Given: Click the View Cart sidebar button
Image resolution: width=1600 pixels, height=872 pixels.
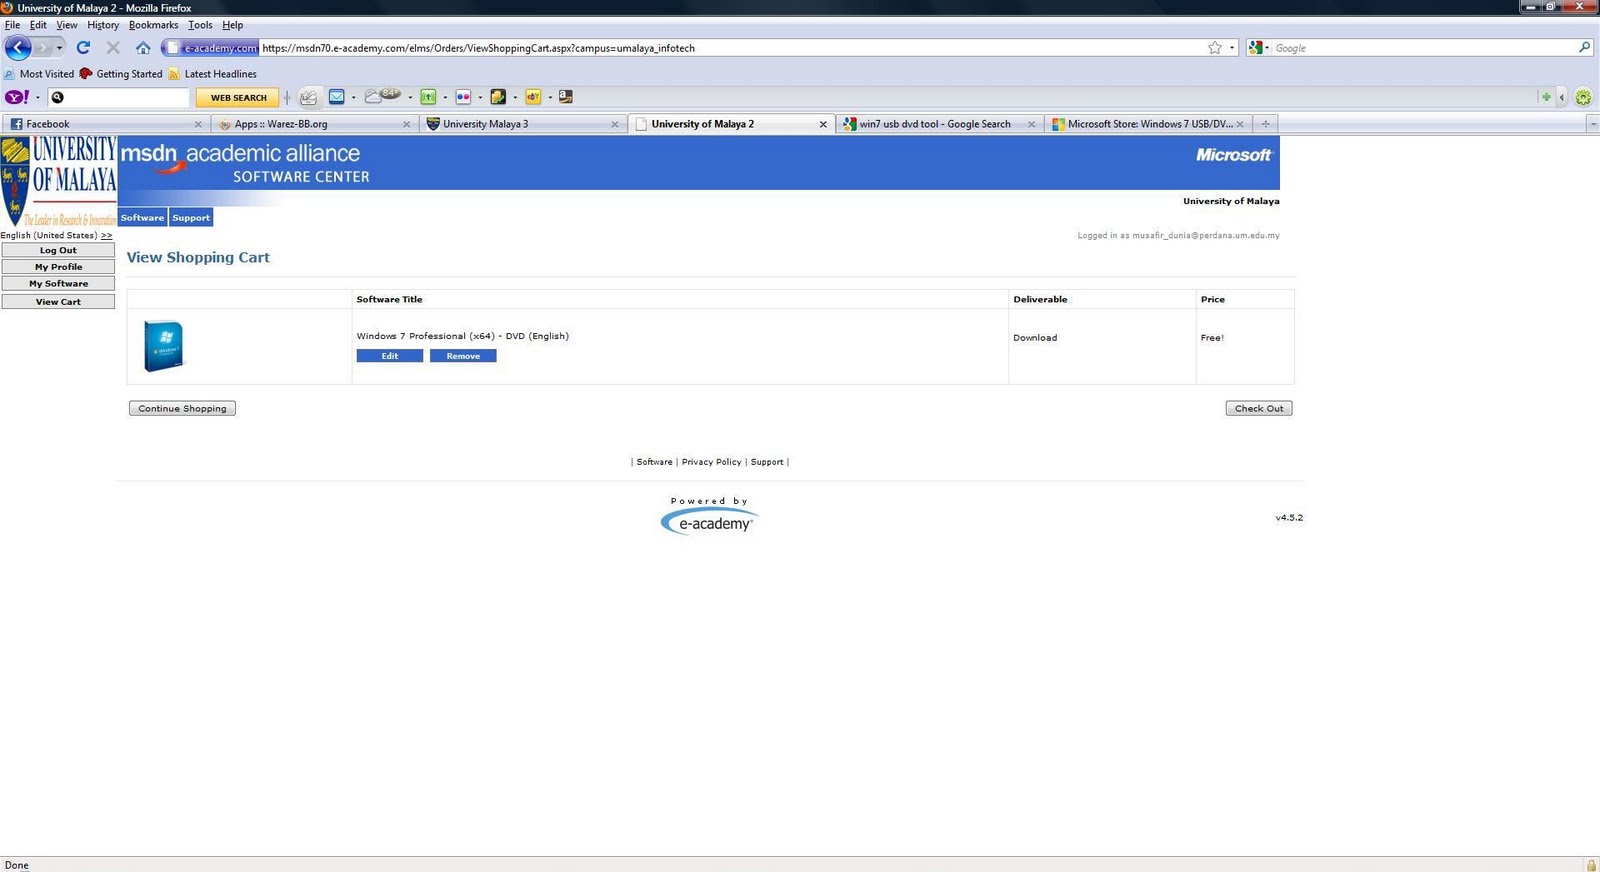Looking at the screenshot, I should coord(58,301).
